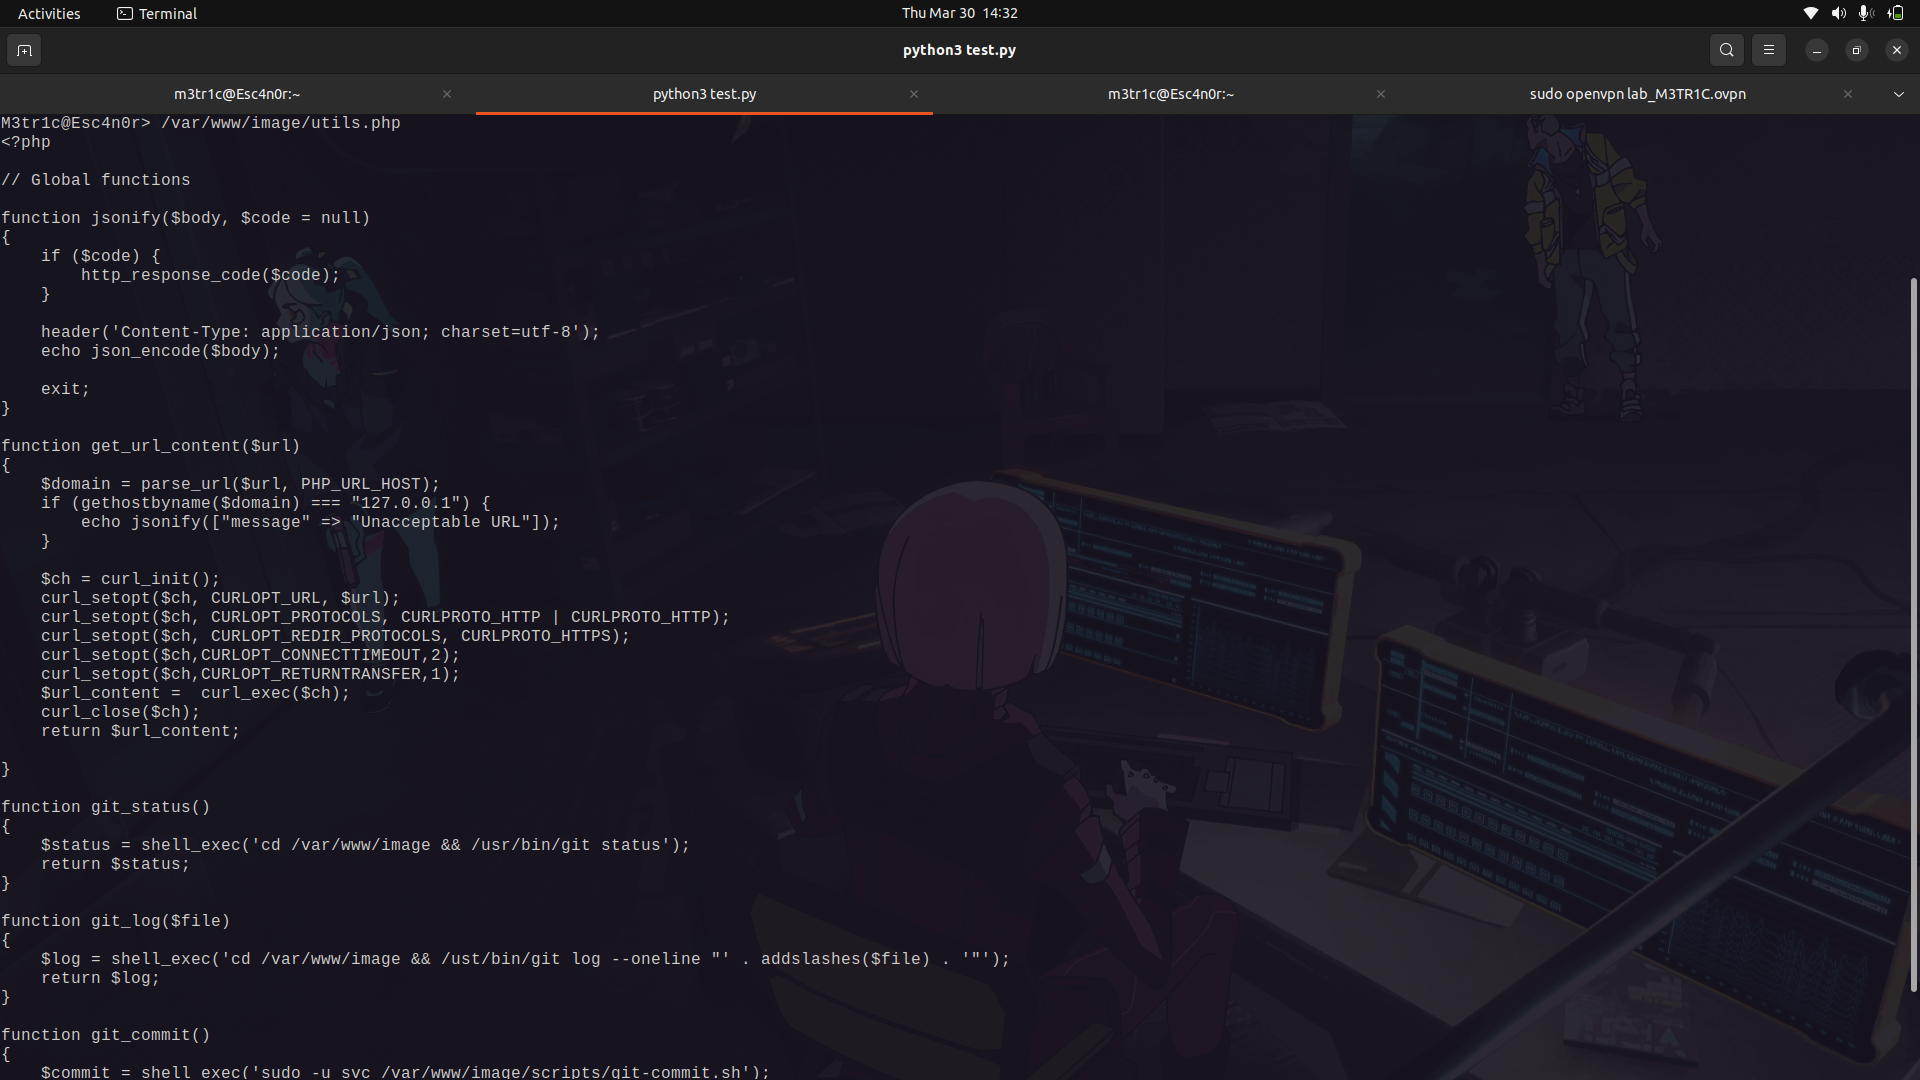Click the Terminal app icon in the top bar

click(126, 13)
